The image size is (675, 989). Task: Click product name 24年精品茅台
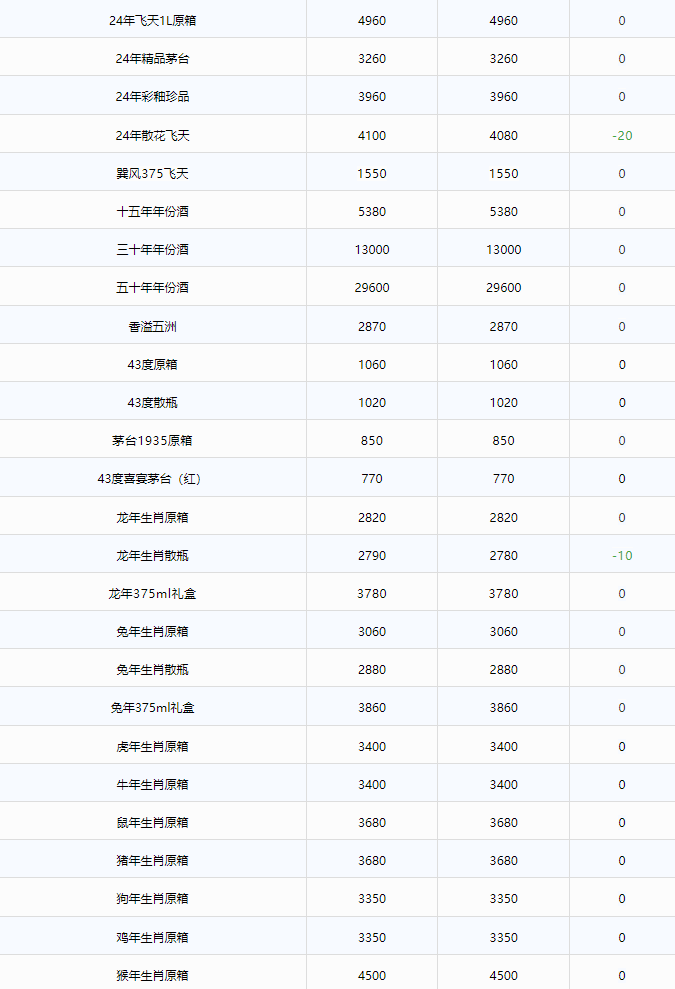click(153, 59)
